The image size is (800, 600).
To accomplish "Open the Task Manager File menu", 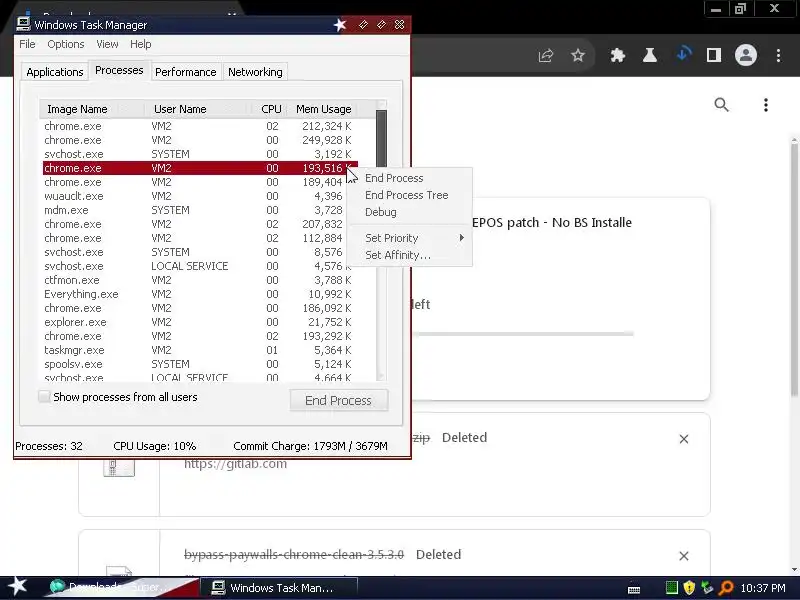I will tap(27, 44).
